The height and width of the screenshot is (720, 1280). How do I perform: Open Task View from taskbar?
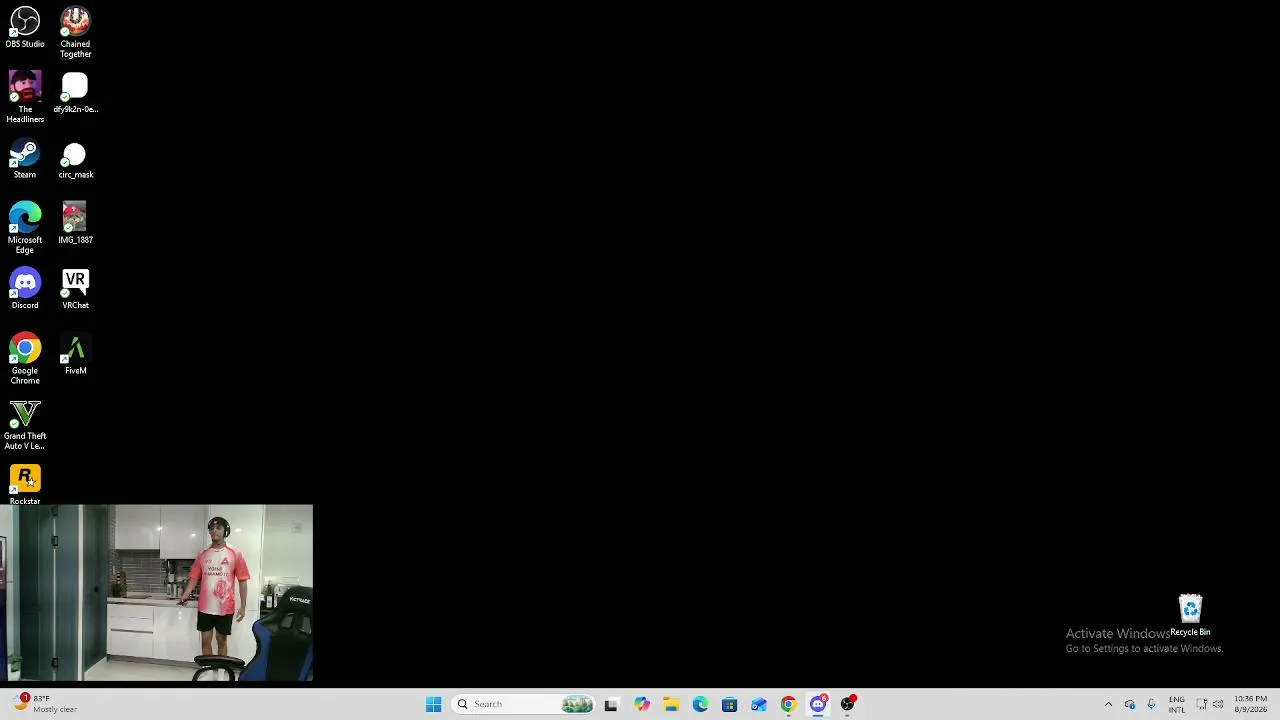(x=611, y=704)
